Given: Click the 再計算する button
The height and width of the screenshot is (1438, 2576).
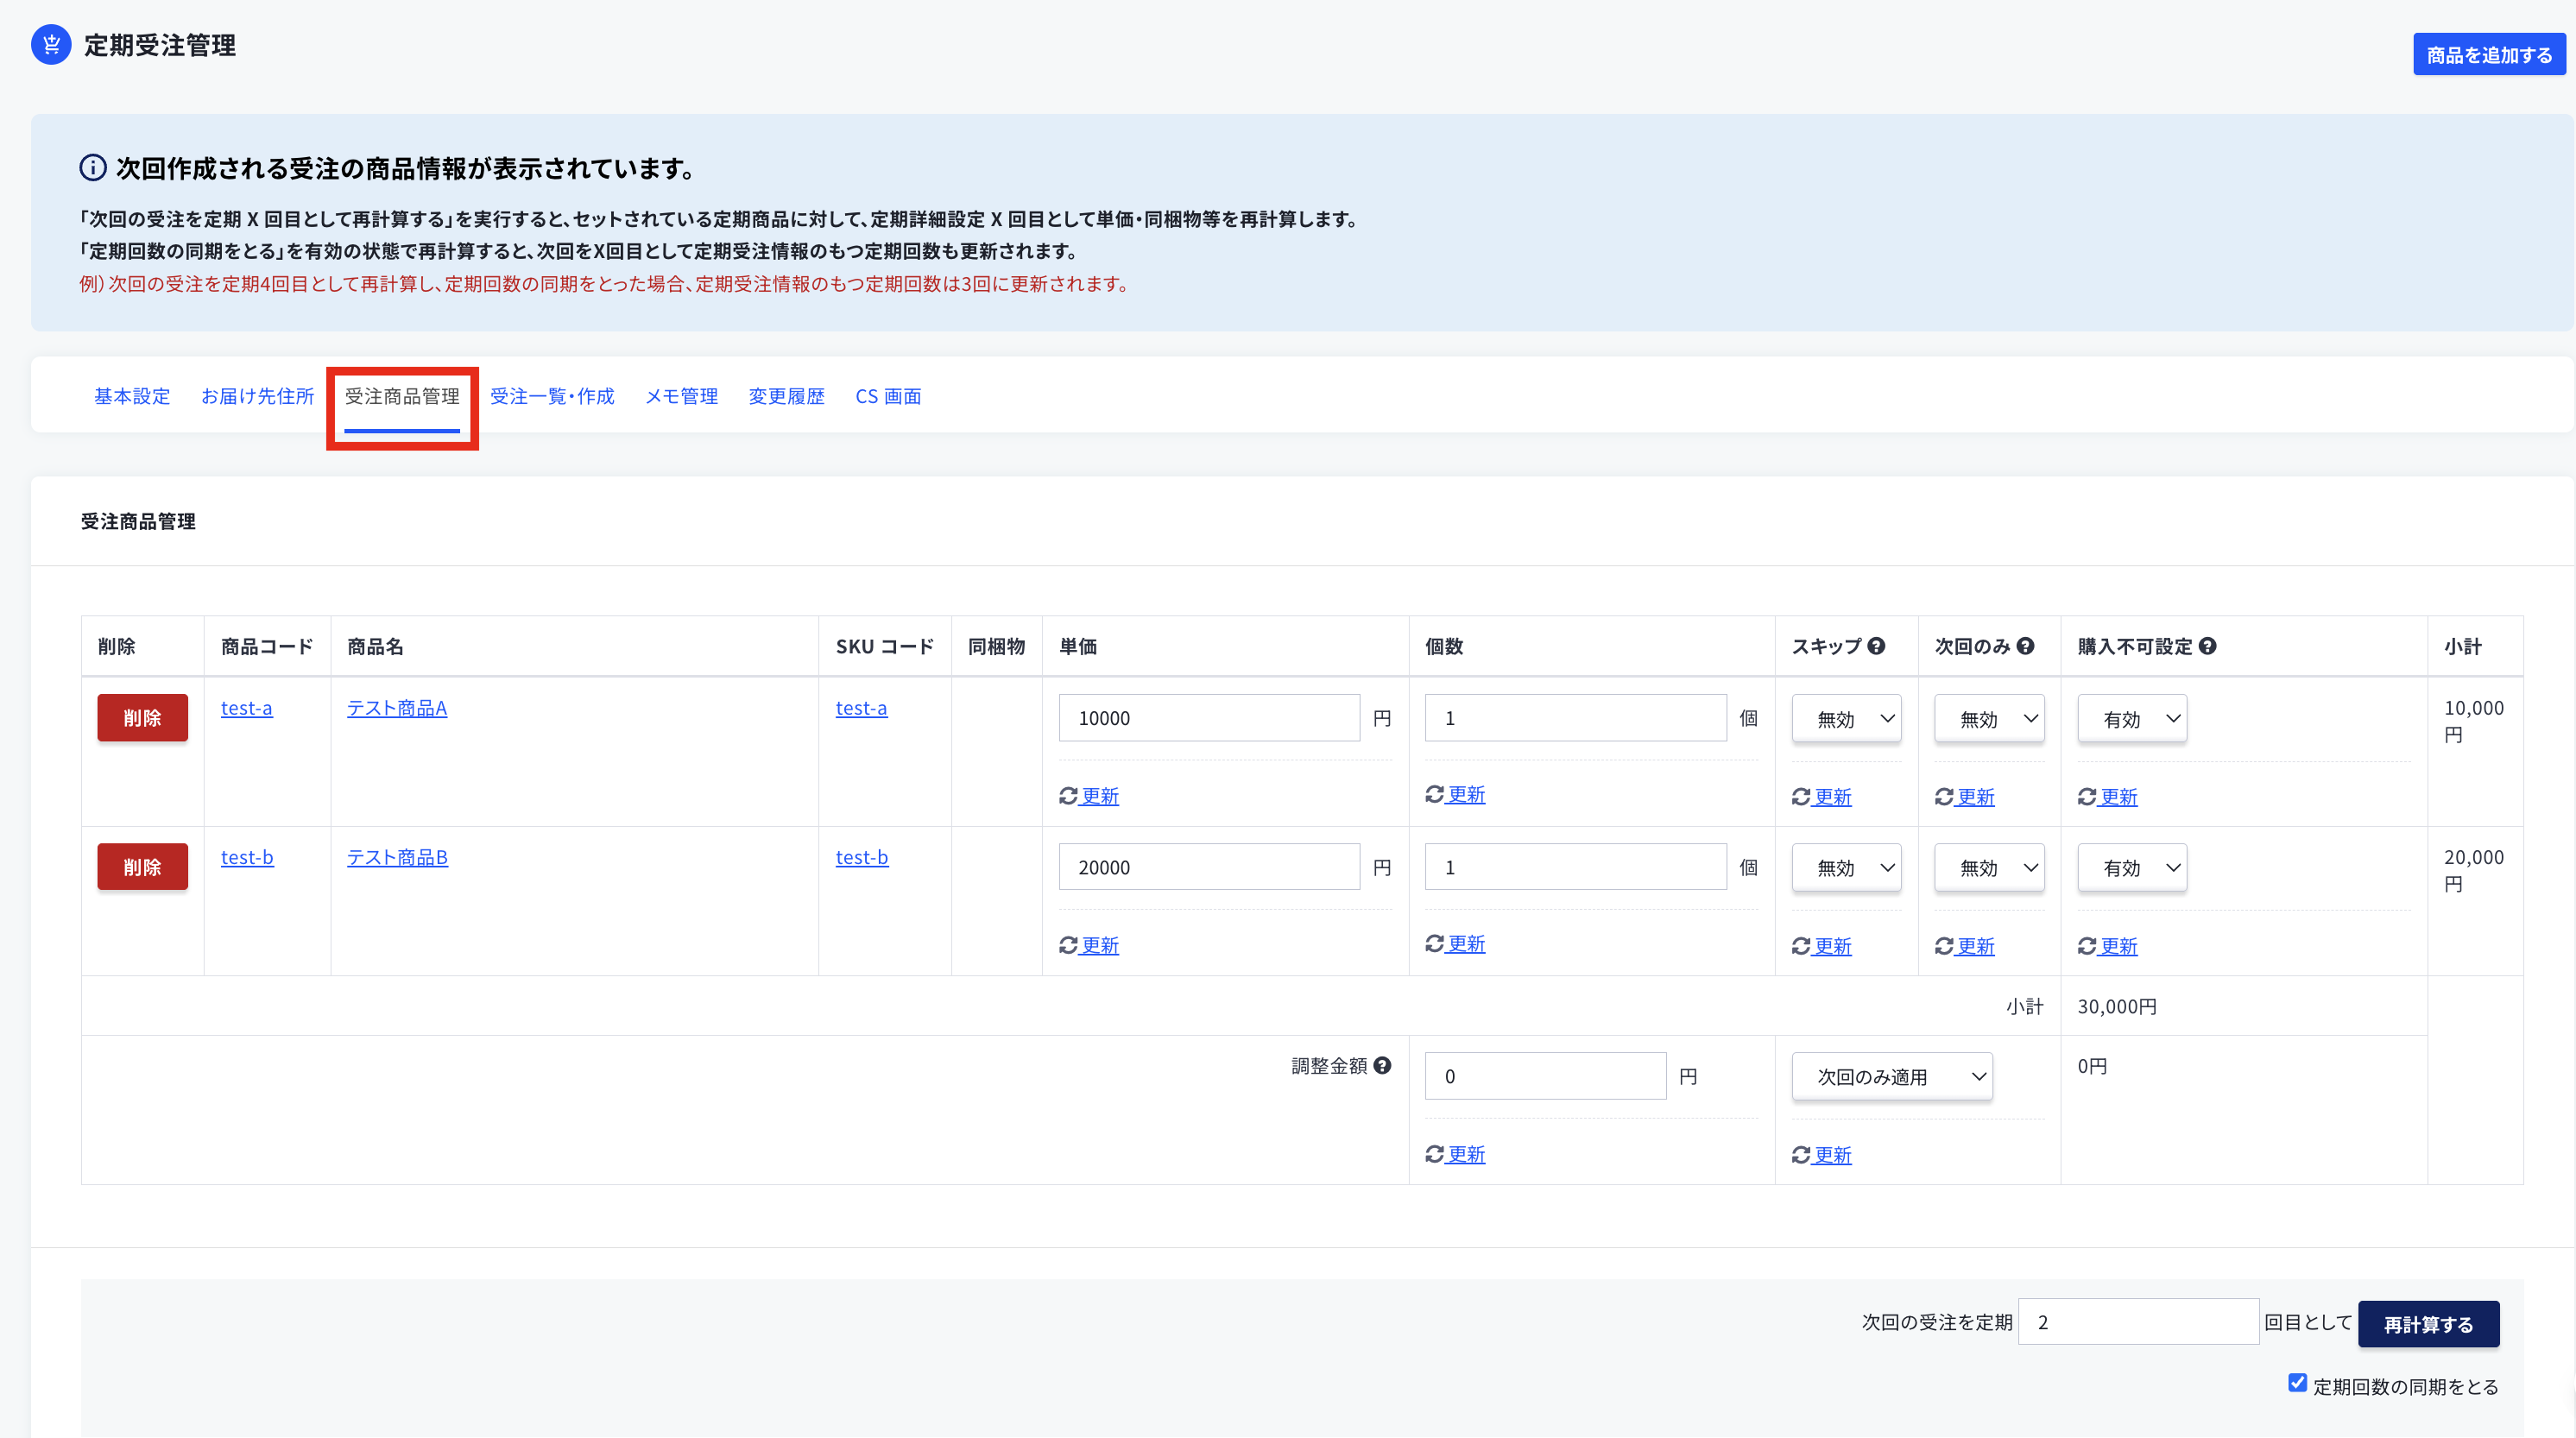Looking at the screenshot, I should 2428,1324.
